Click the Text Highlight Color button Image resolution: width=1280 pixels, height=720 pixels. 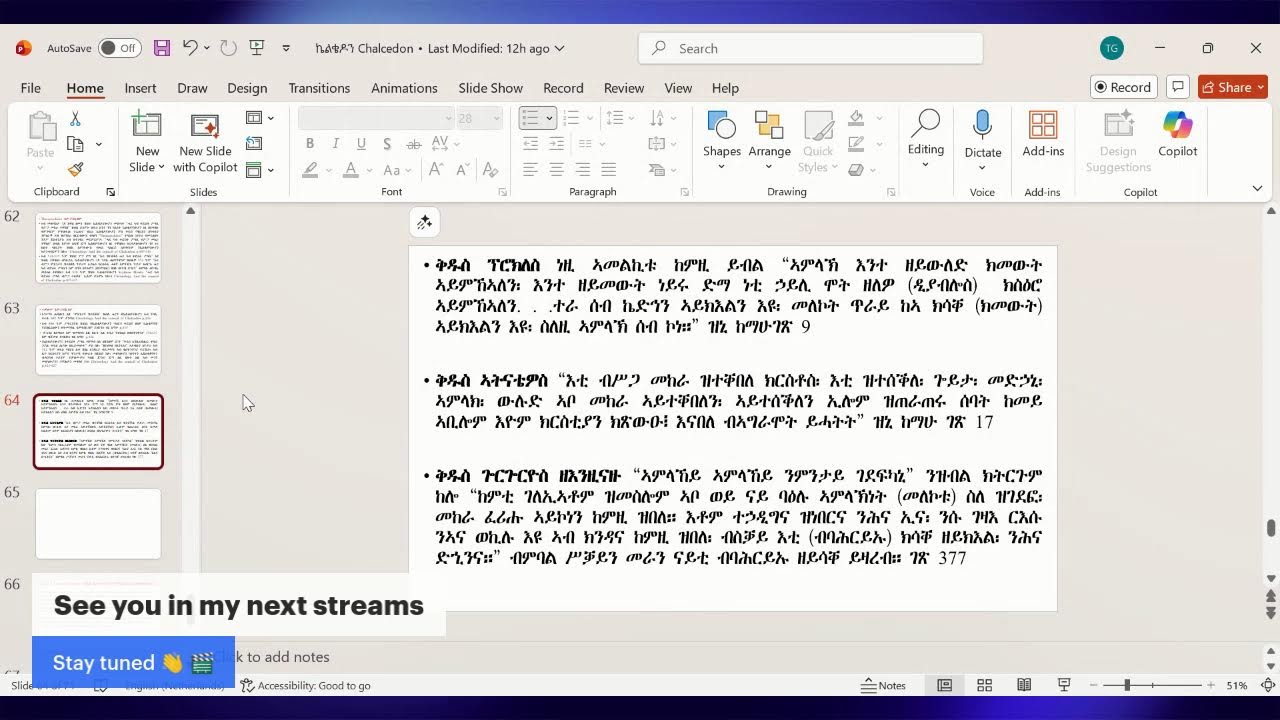[310, 170]
